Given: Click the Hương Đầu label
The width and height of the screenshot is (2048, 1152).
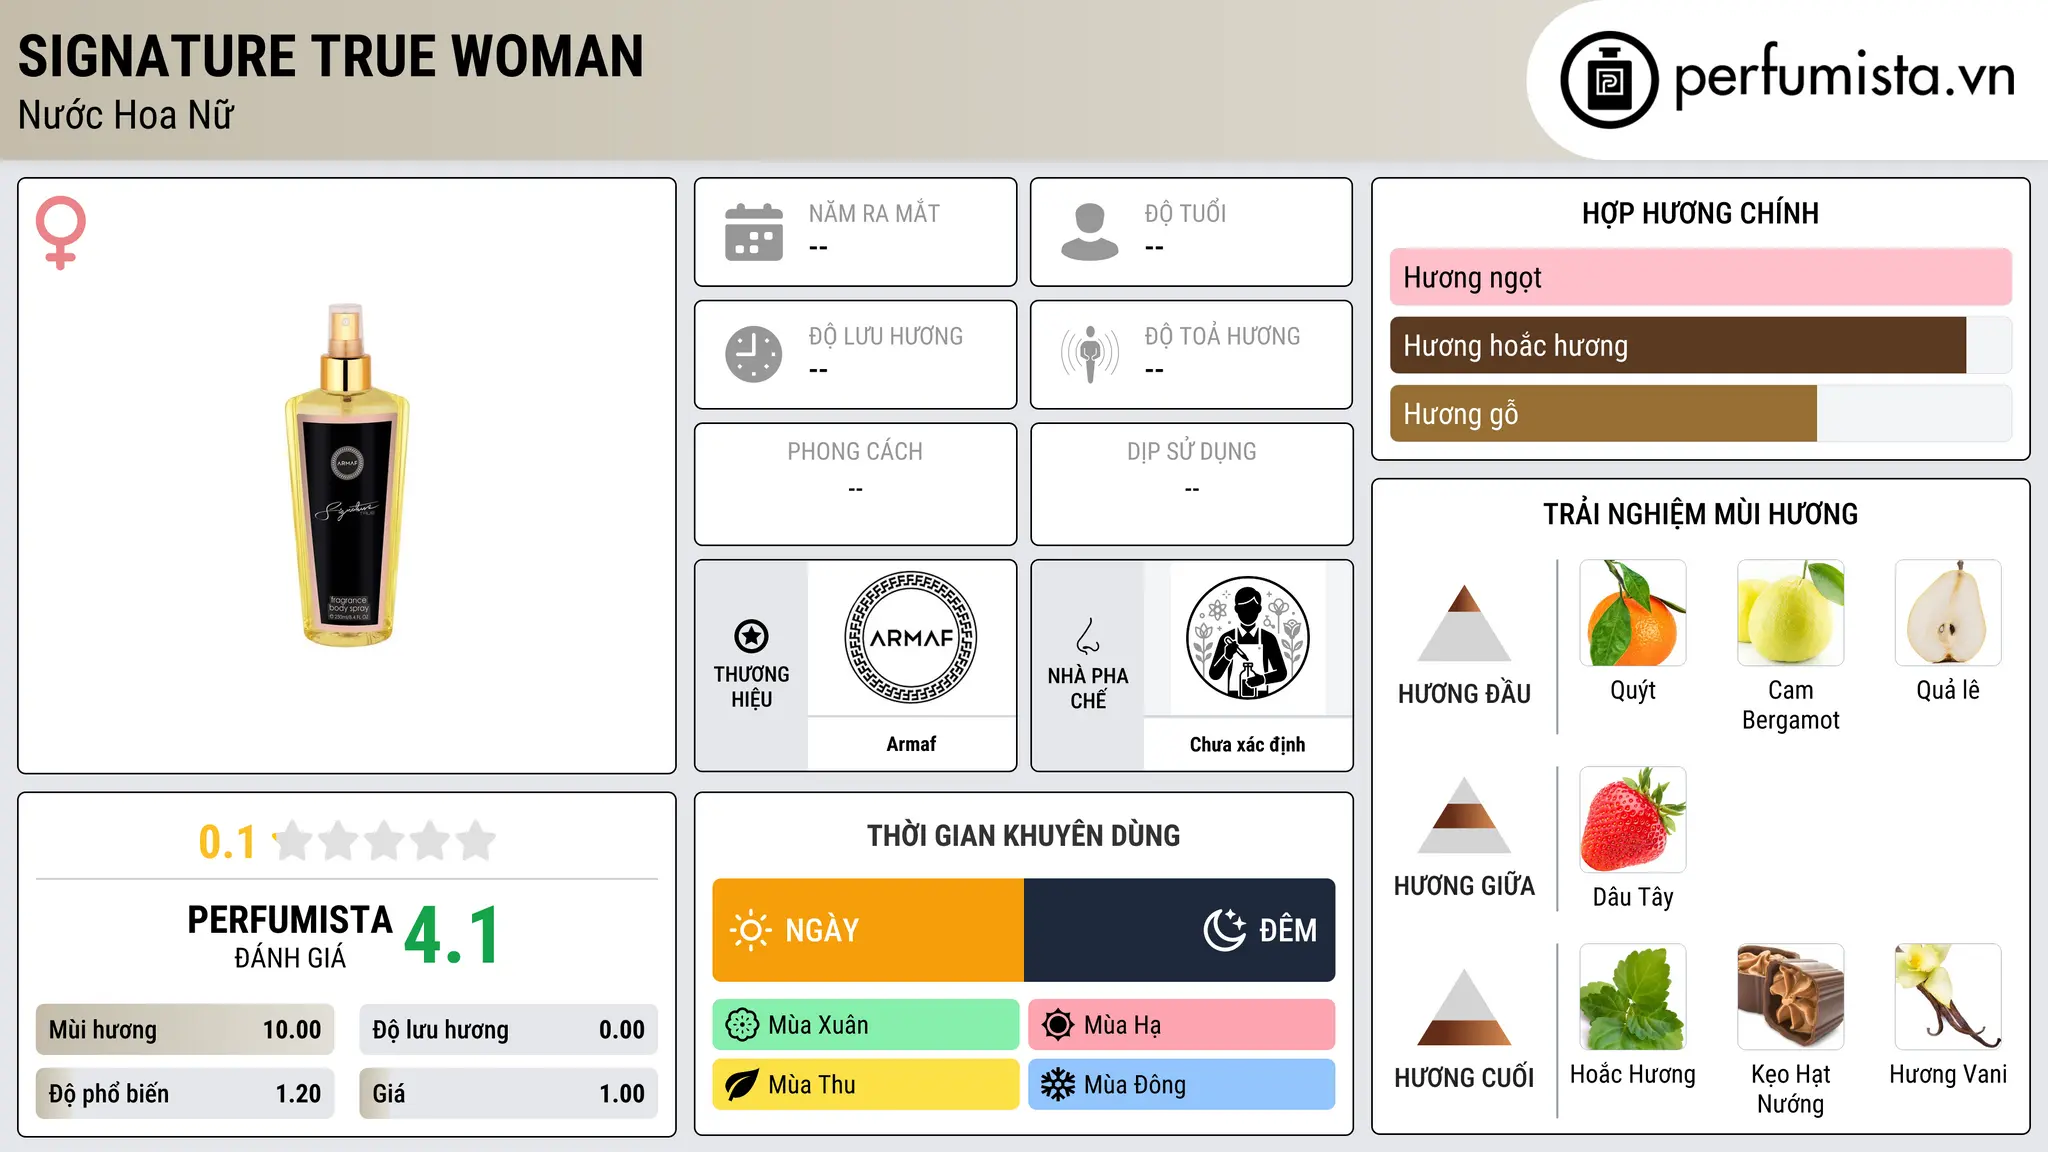Looking at the screenshot, I should click(1464, 693).
